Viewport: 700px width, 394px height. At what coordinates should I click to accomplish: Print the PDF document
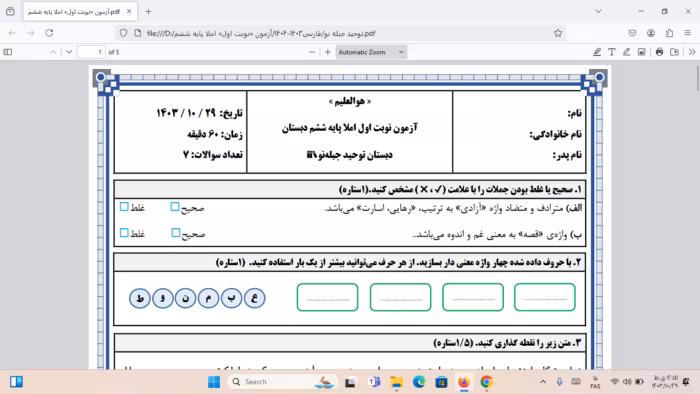[x=659, y=52]
